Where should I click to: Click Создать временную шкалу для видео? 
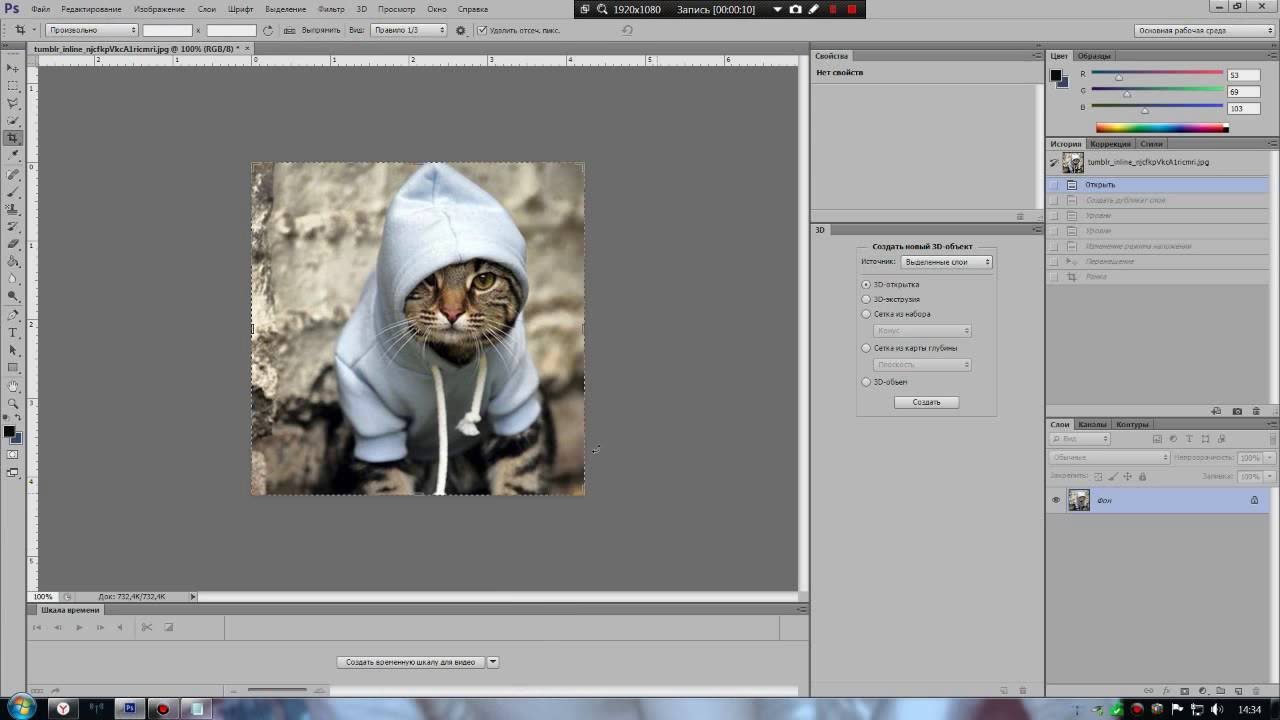click(410, 662)
